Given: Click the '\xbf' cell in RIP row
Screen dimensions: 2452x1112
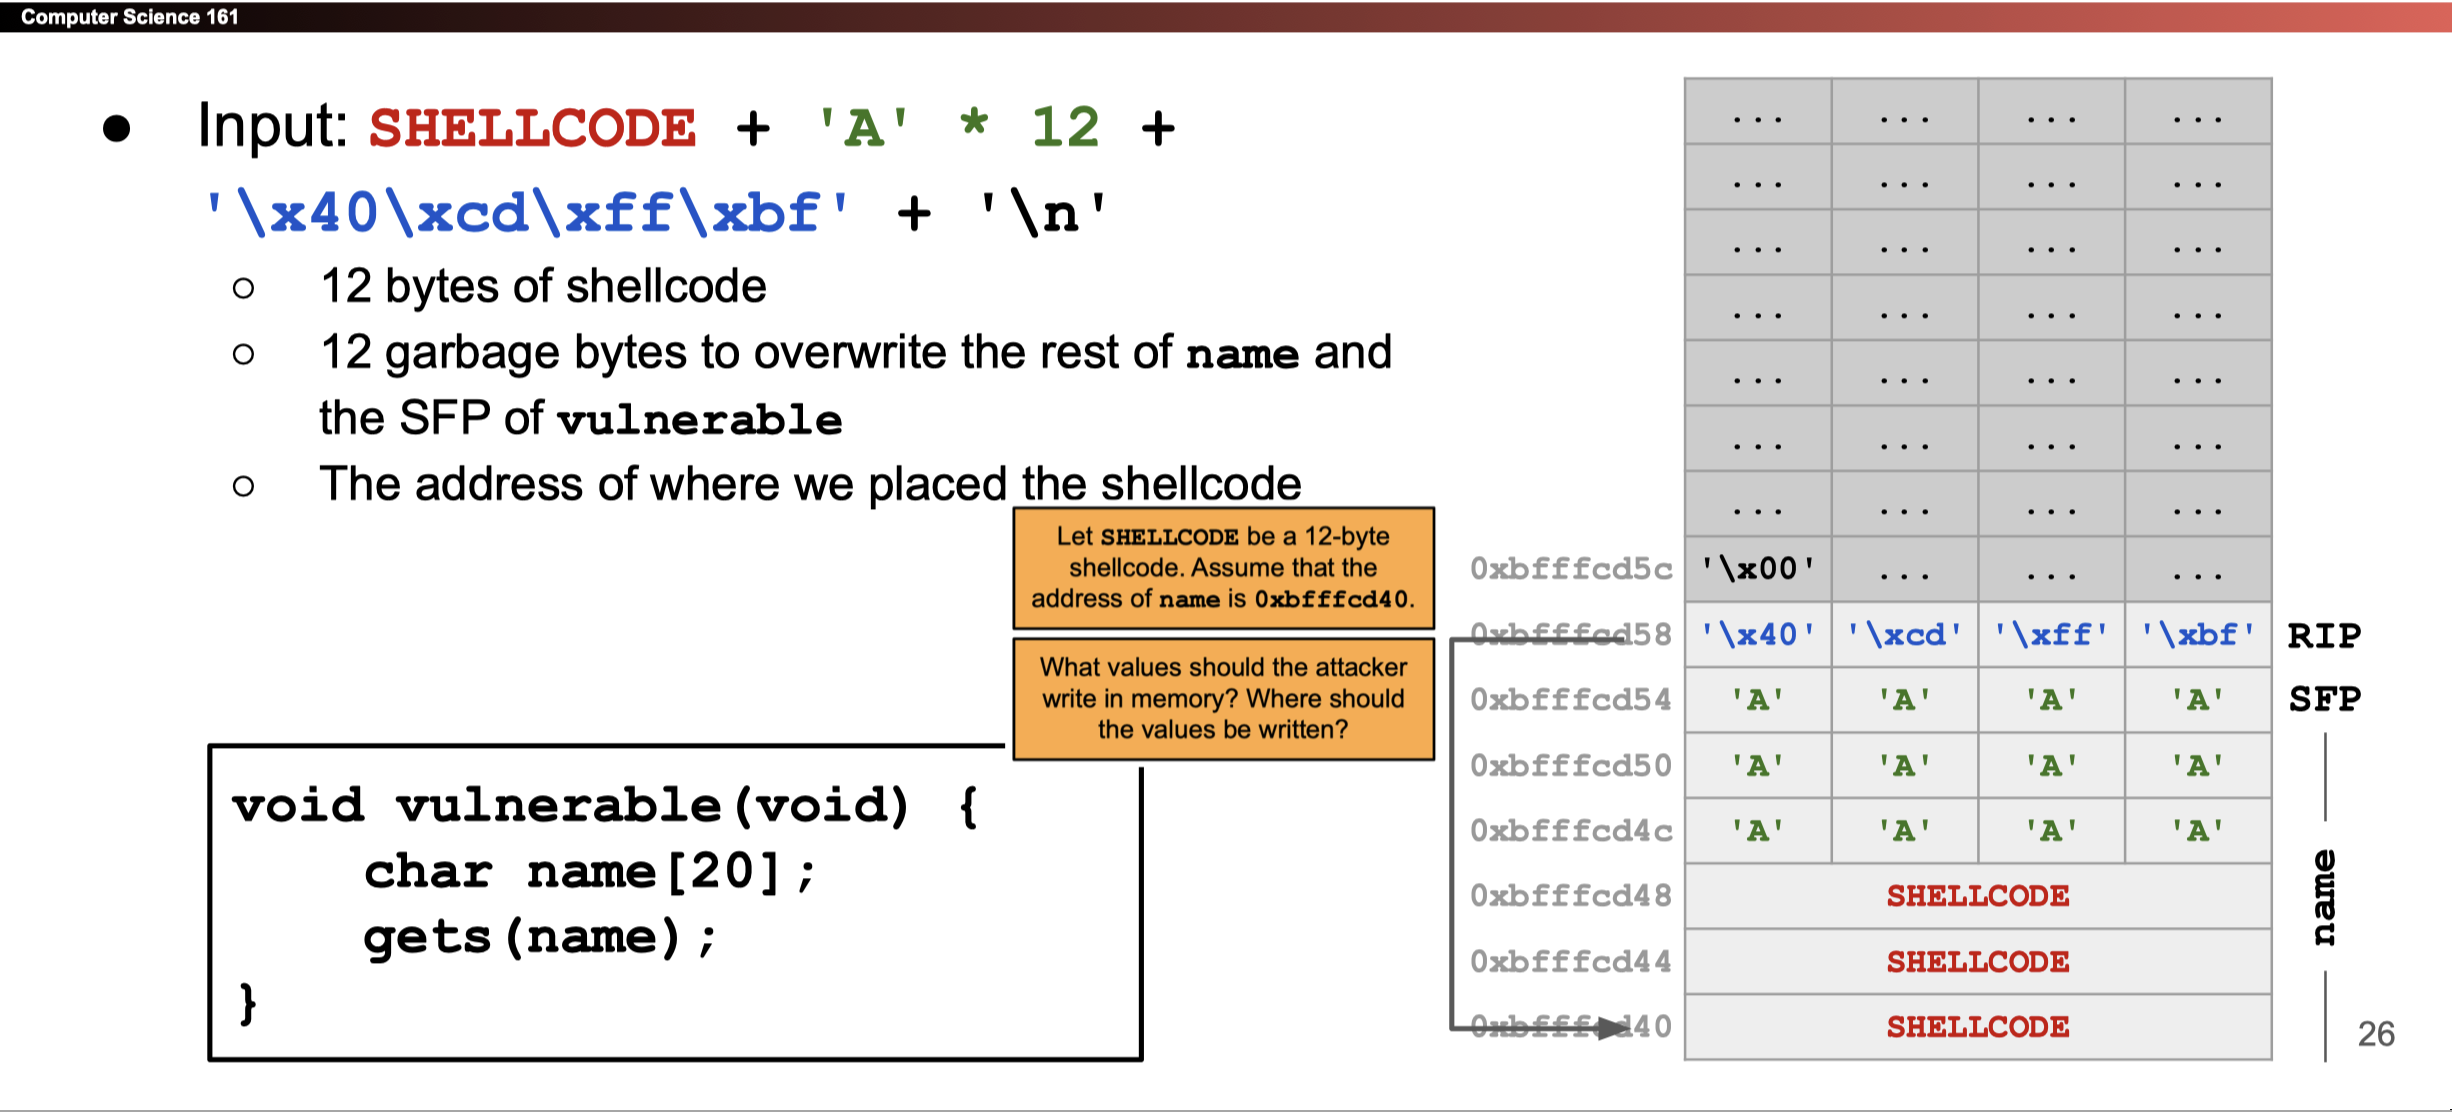Looking at the screenshot, I should pos(2197,635).
